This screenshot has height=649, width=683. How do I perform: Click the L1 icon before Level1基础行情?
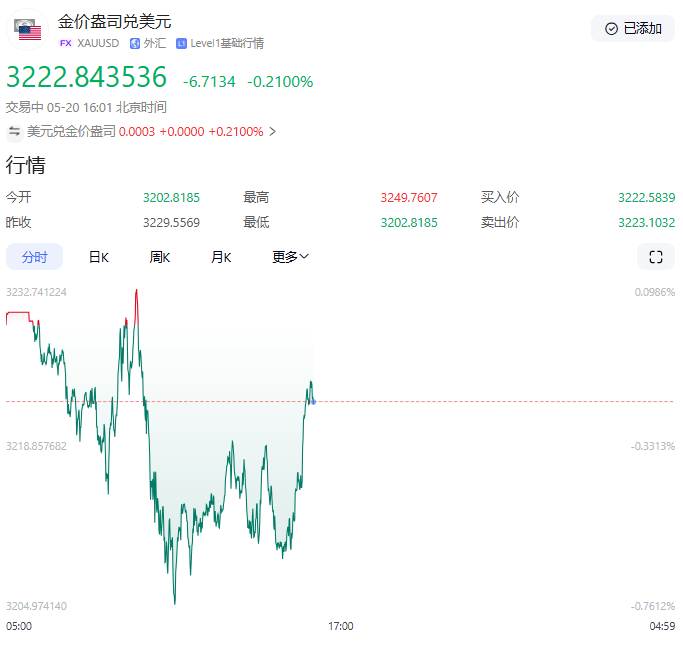point(181,43)
